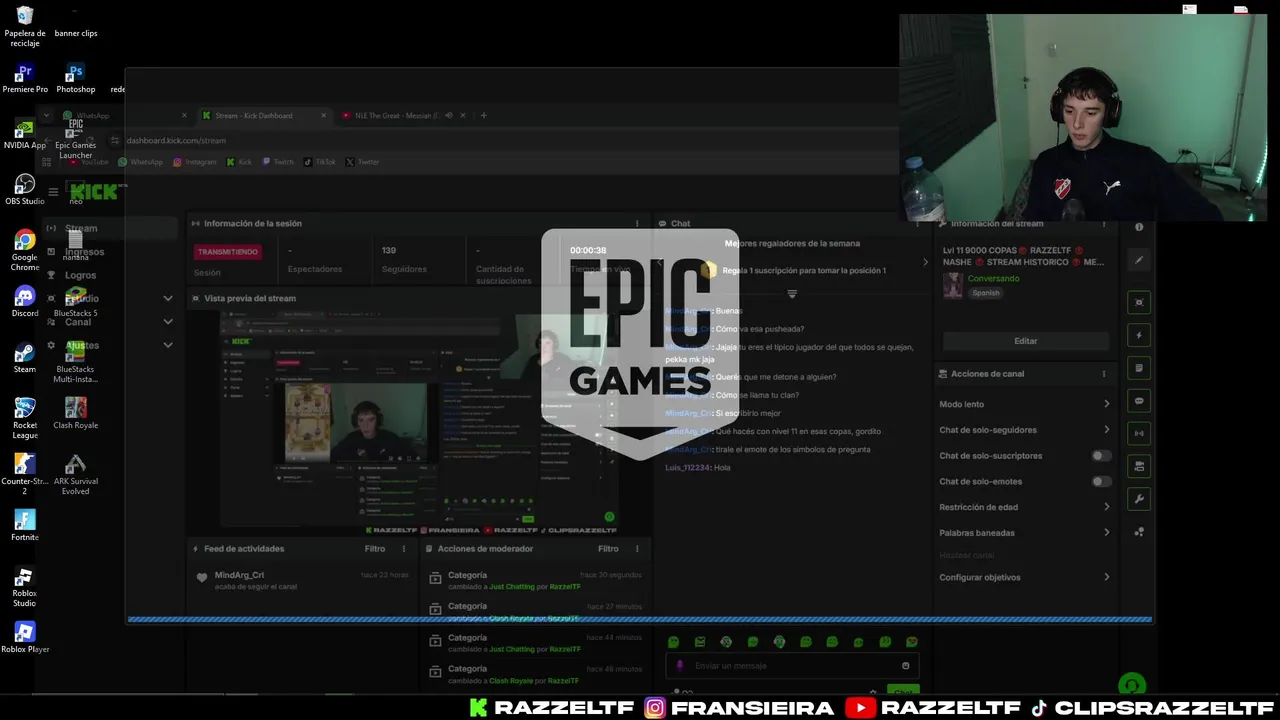The width and height of the screenshot is (1280, 720).
Task: Click Filtro in Feed de actividades
Action: pos(375,549)
